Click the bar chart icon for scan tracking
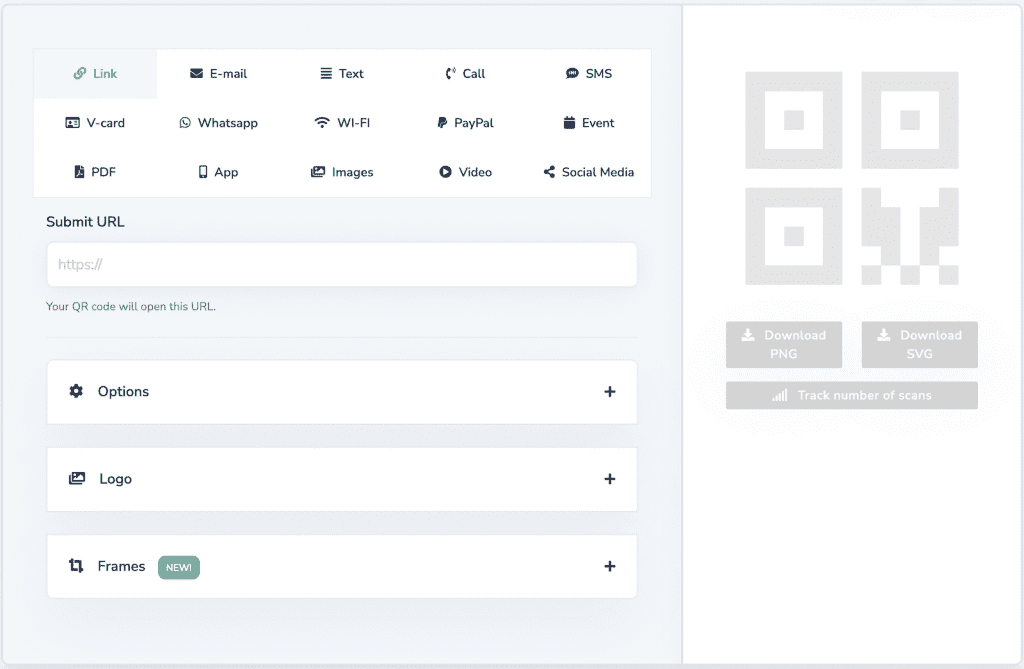1024x669 pixels. tap(780, 395)
